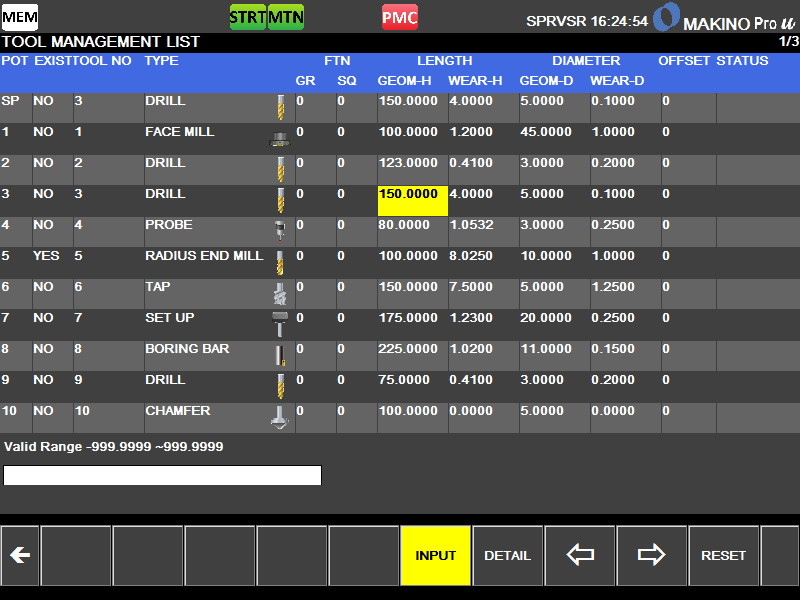Click the value input field below Valid Range

click(162, 476)
